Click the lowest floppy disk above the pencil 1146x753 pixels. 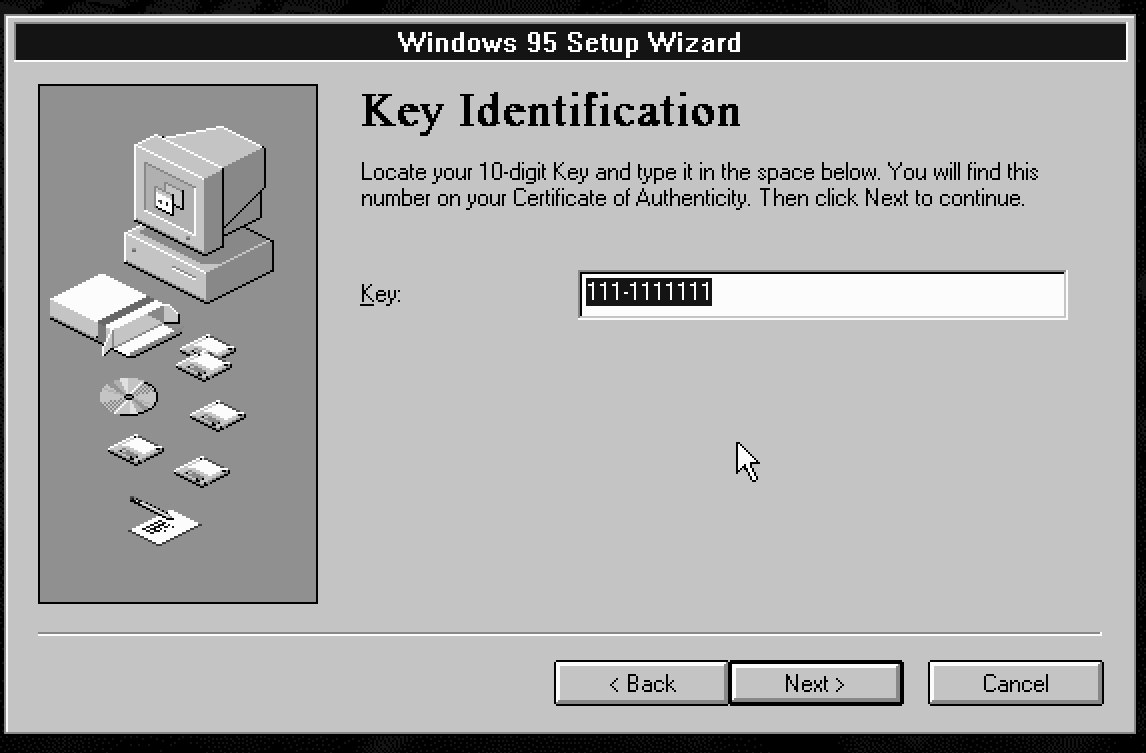click(x=202, y=472)
